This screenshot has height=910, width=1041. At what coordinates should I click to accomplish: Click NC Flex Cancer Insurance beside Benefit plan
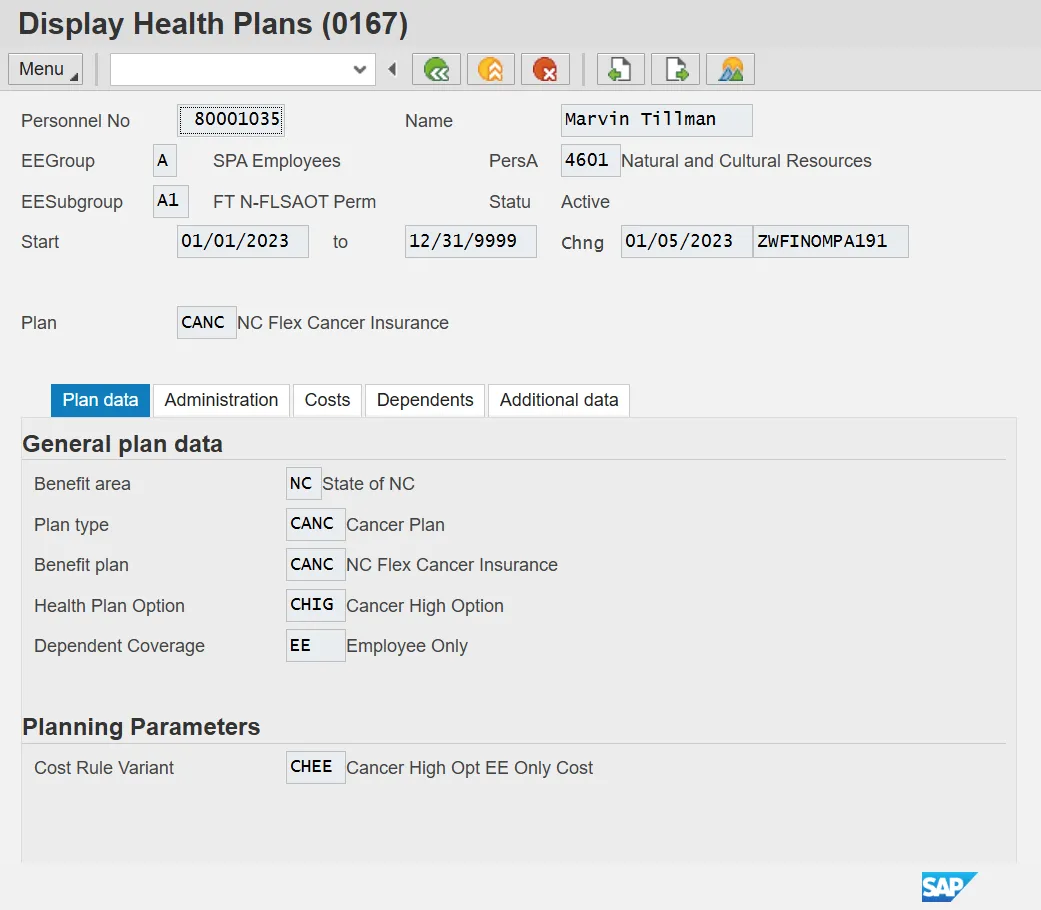(x=452, y=565)
